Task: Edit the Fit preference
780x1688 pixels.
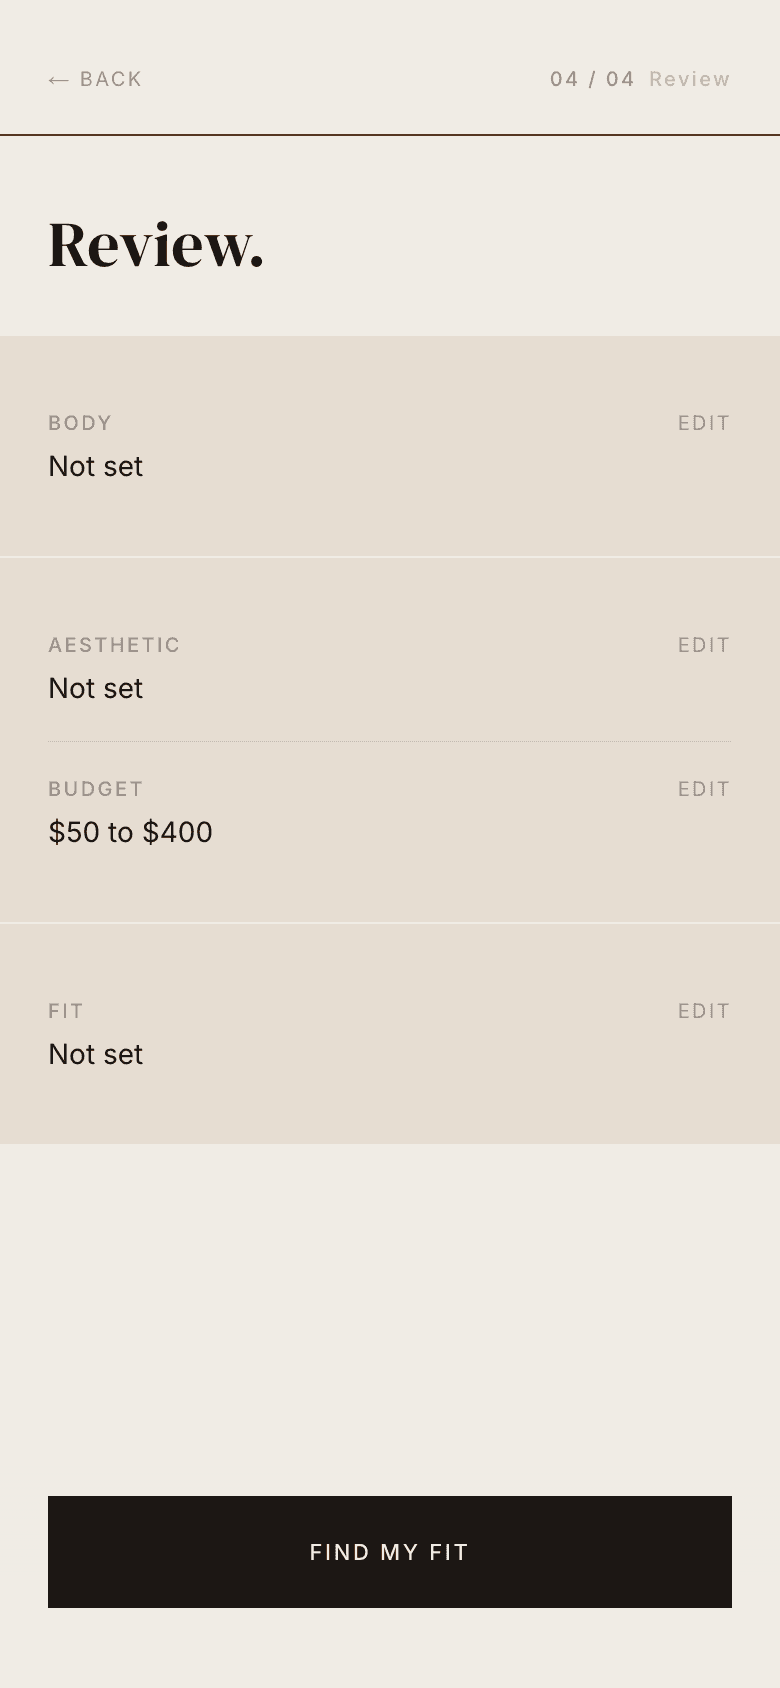Action: [x=703, y=1011]
